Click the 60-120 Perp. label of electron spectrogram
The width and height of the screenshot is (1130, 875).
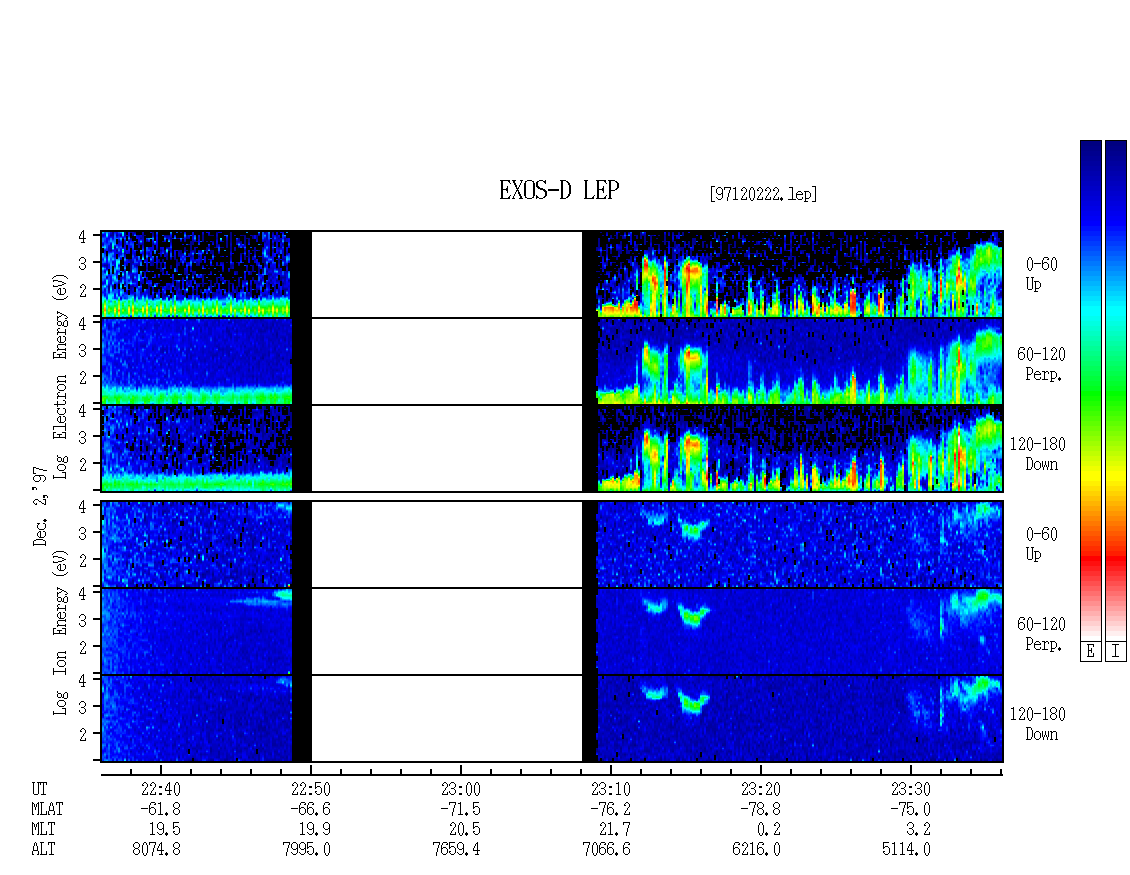(x=1041, y=364)
